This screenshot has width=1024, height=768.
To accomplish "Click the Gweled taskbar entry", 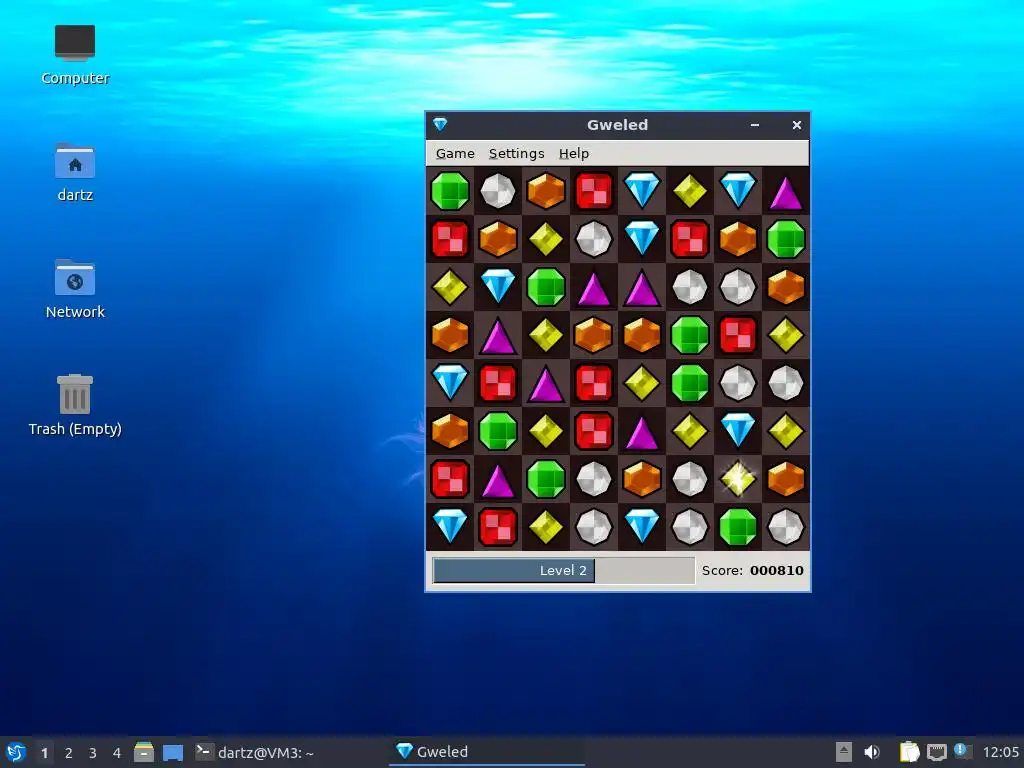I will coord(487,752).
